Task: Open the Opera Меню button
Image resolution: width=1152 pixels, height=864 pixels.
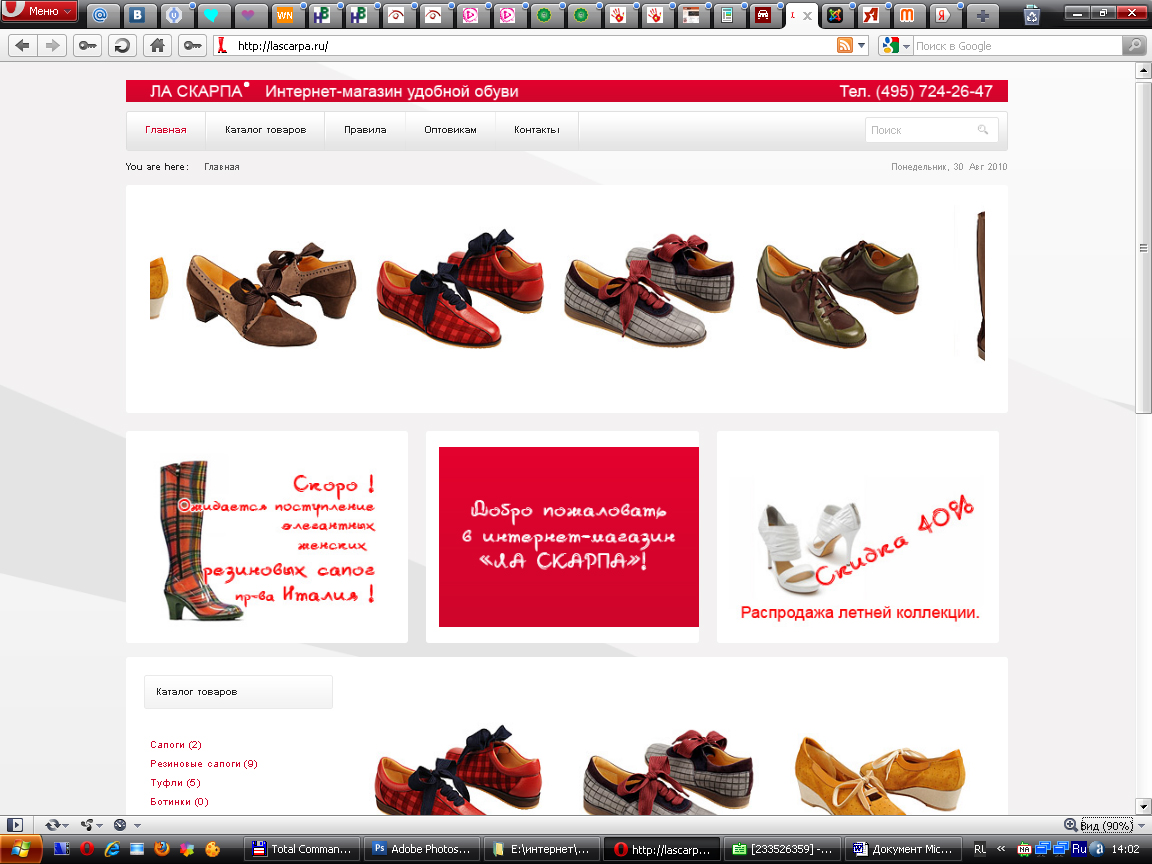Action: click(x=41, y=11)
